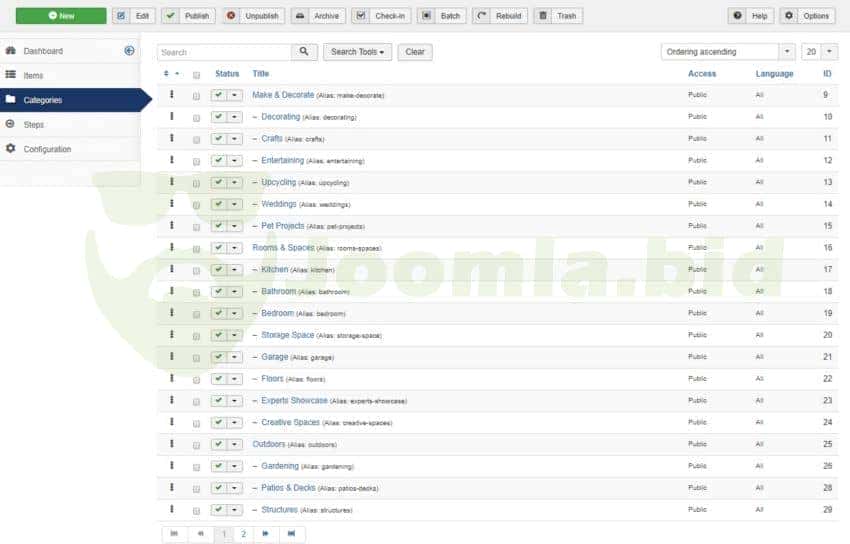Screen dimensions: 850x544
Task: Click the green New button
Action: (61, 16)
